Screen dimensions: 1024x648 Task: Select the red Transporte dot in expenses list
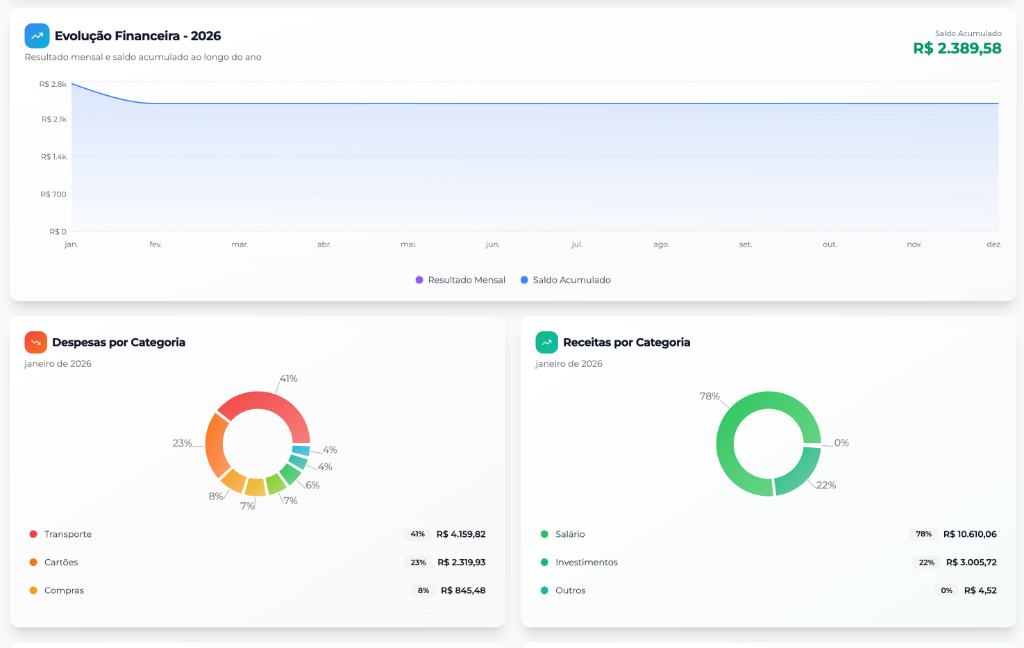pyautogui.click(x=33, y=534)
